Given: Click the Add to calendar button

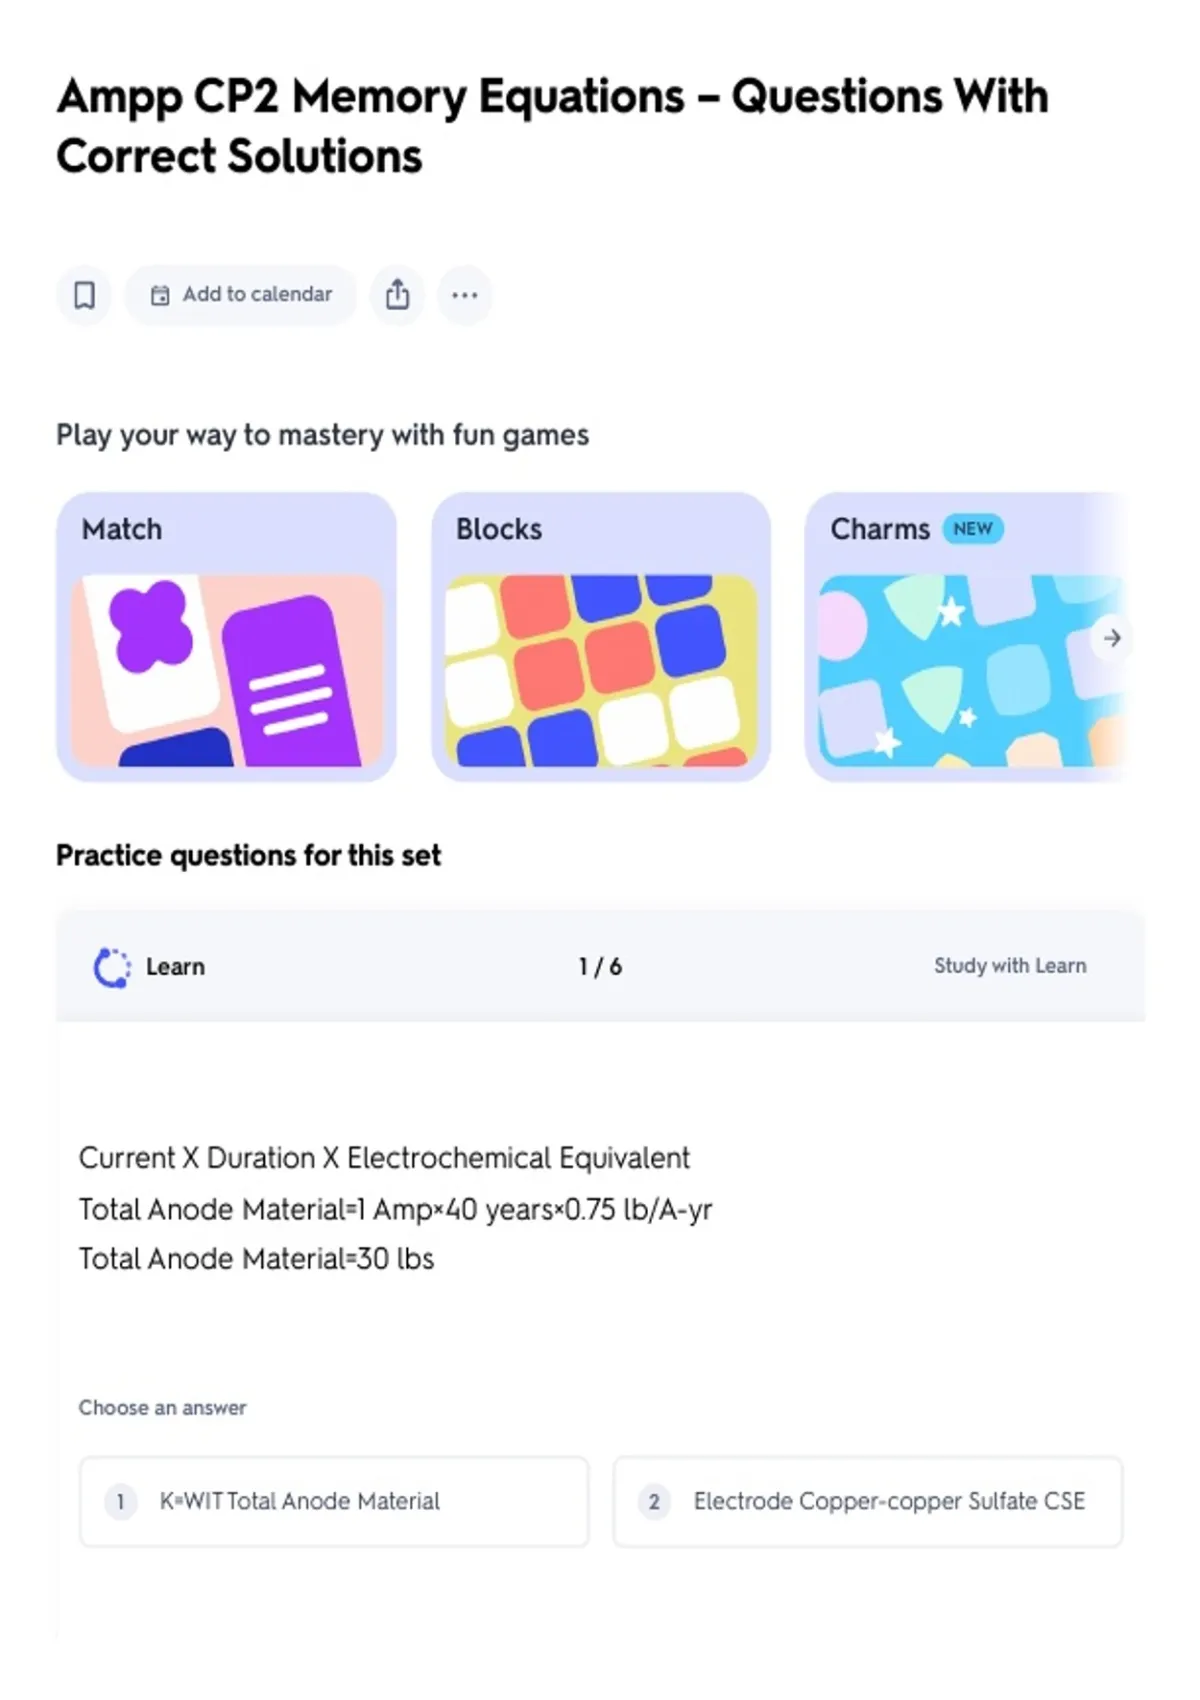Looking at the screenshot, I should (x=240, y=295).
